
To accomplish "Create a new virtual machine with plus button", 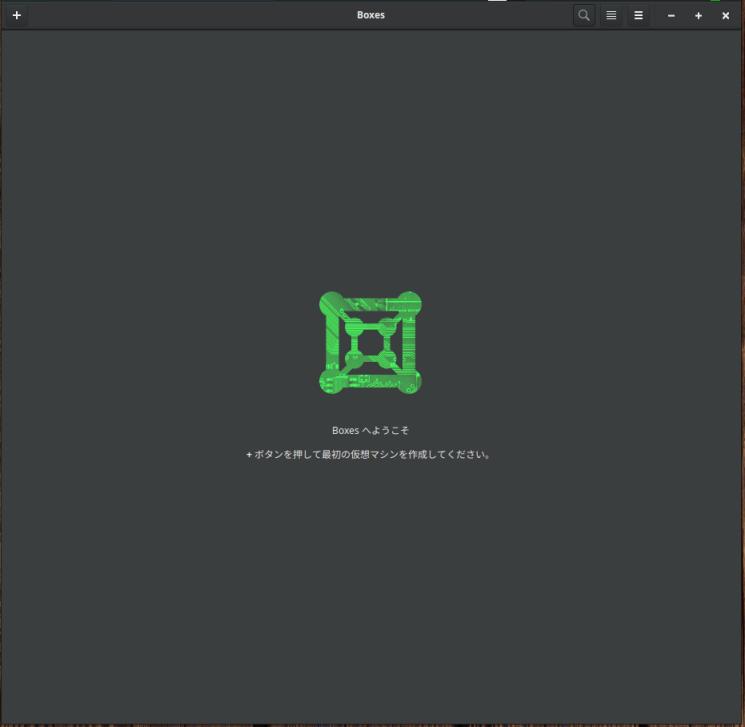I will tap(17, 15).
